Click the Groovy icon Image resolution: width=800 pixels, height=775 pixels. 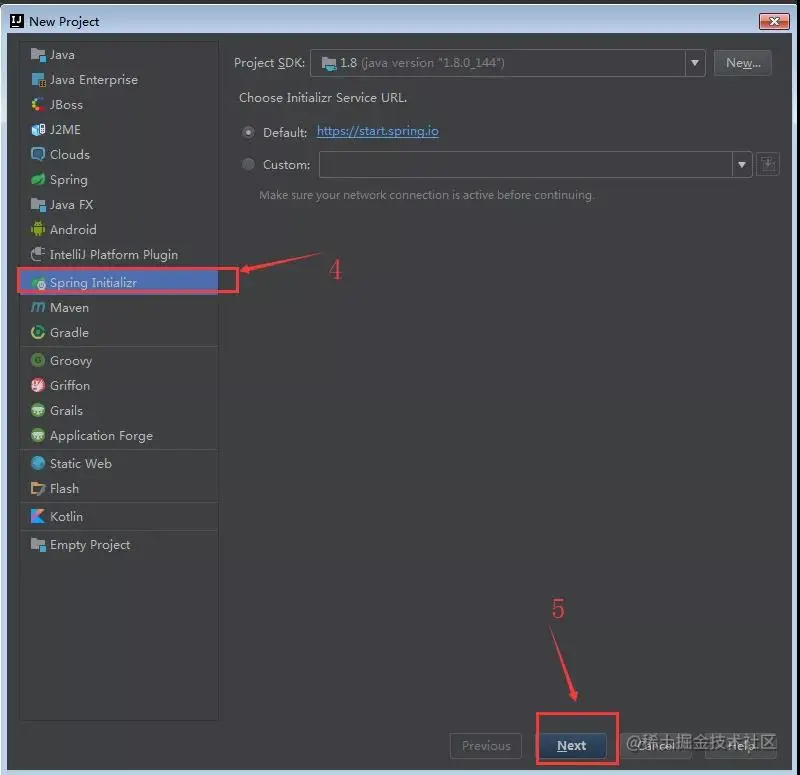click(38, 360)
